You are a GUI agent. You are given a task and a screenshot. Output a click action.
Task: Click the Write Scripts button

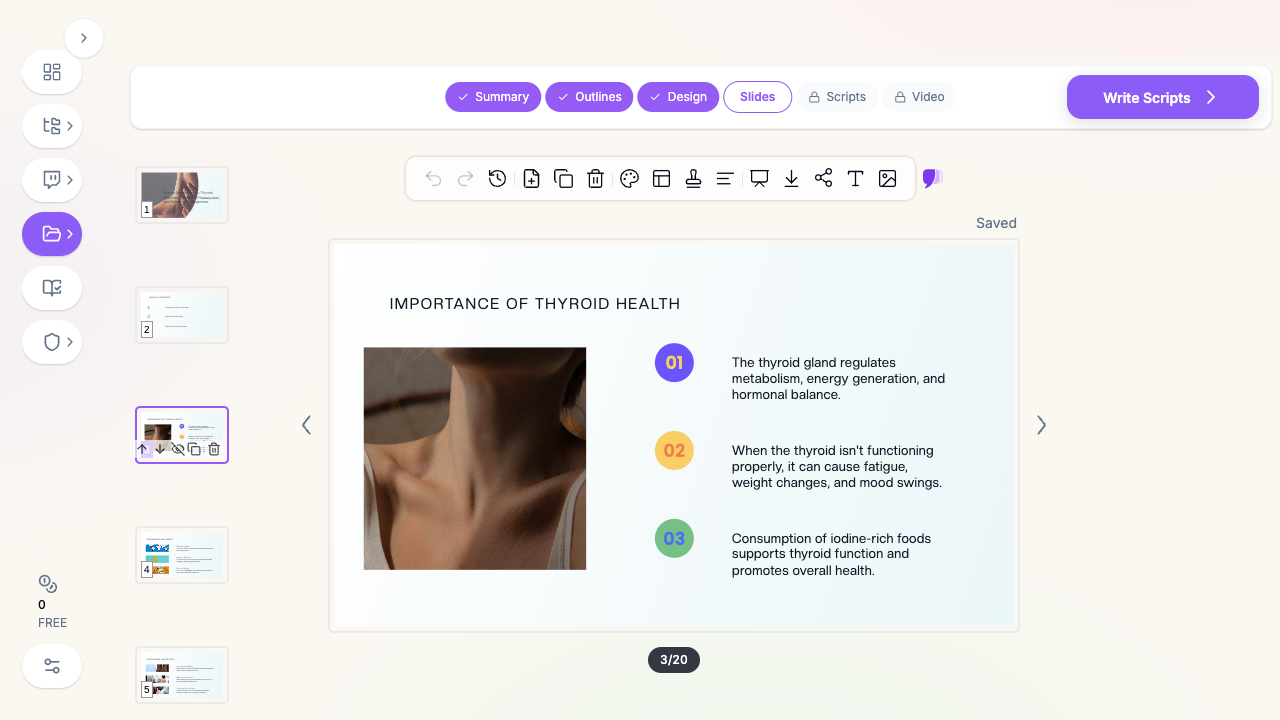[1163, 97]
